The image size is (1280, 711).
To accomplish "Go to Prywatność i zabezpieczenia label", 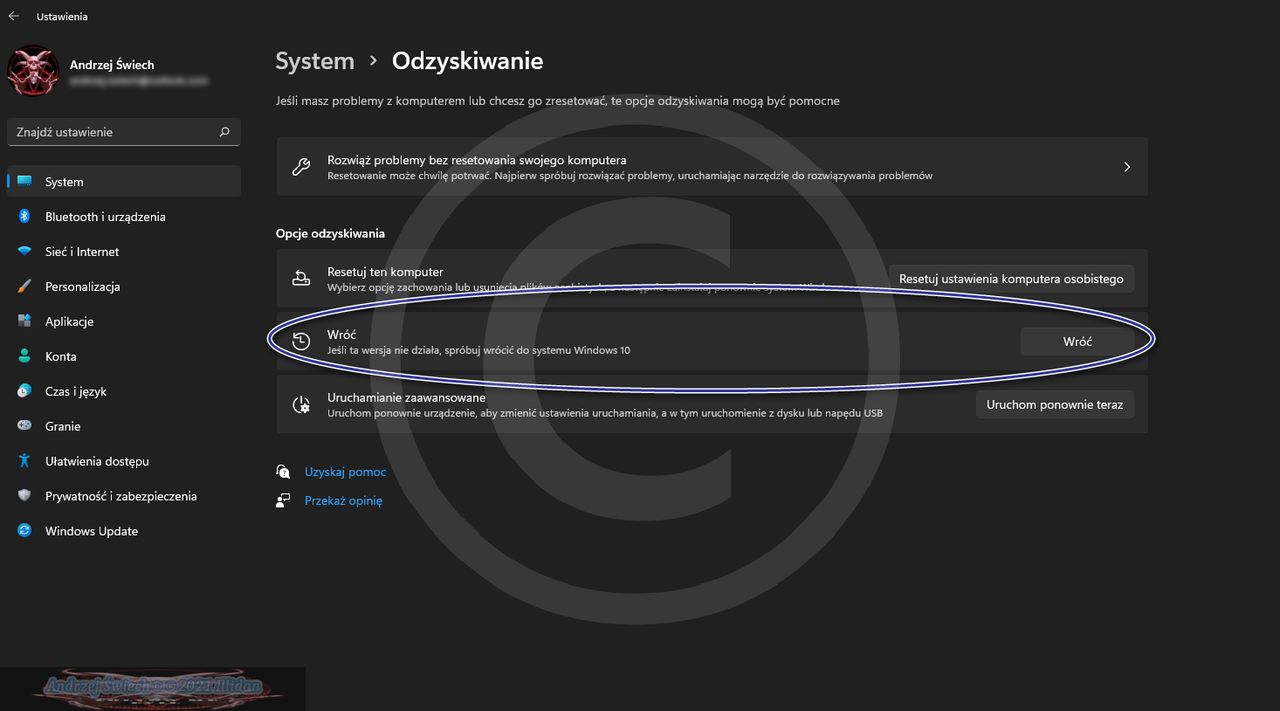I will click(x=121, y=496).
